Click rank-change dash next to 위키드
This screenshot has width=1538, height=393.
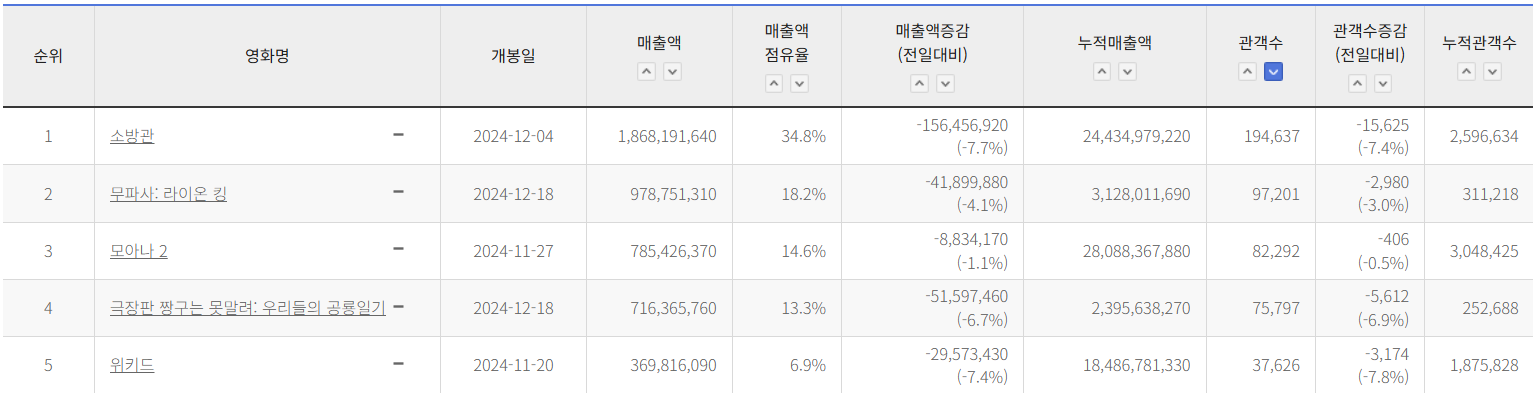click(x=398, y=363)
